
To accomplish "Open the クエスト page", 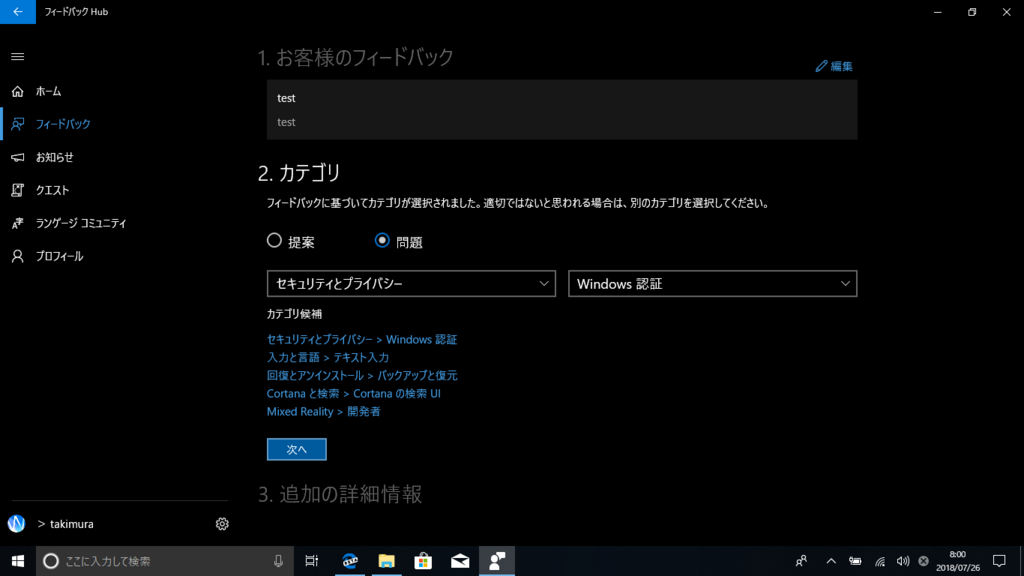I will [x=52, y=190].
